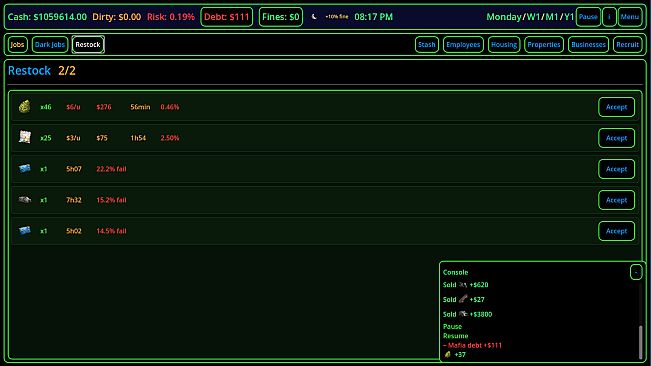Switch to the Jobs tab
Viewport: 651px width, 366px height.
point(17,44)
